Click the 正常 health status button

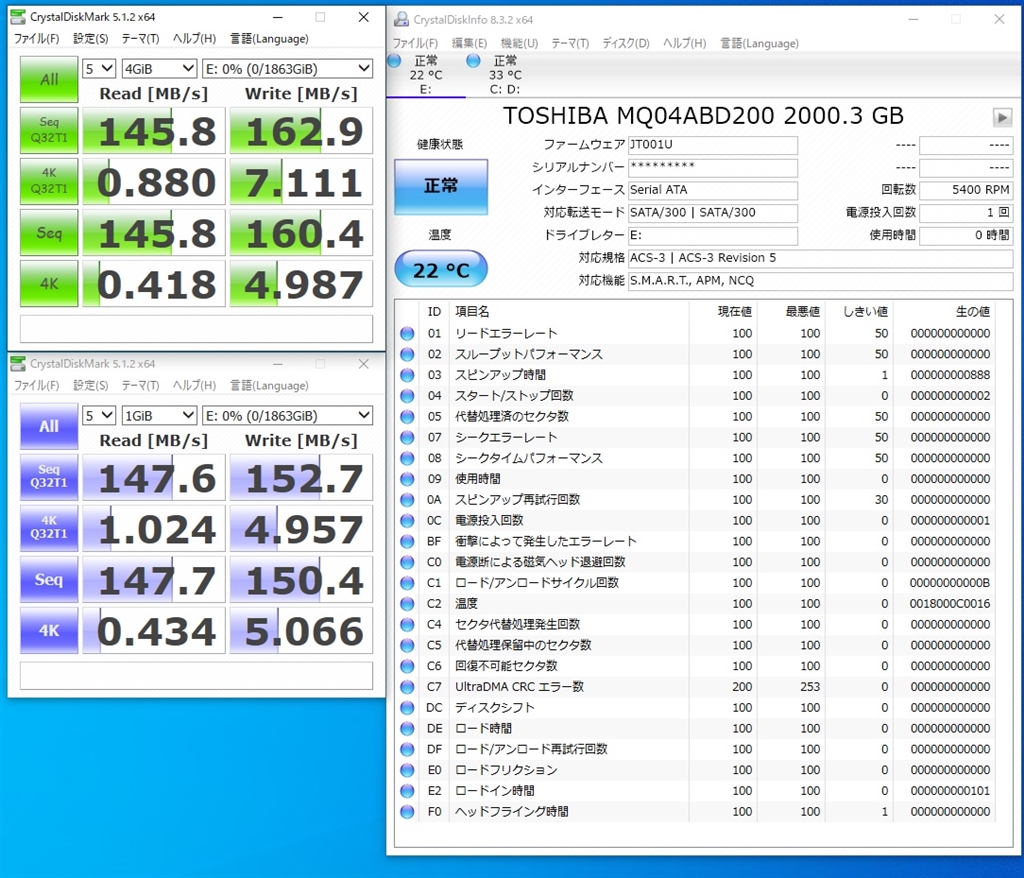[441, 186]
